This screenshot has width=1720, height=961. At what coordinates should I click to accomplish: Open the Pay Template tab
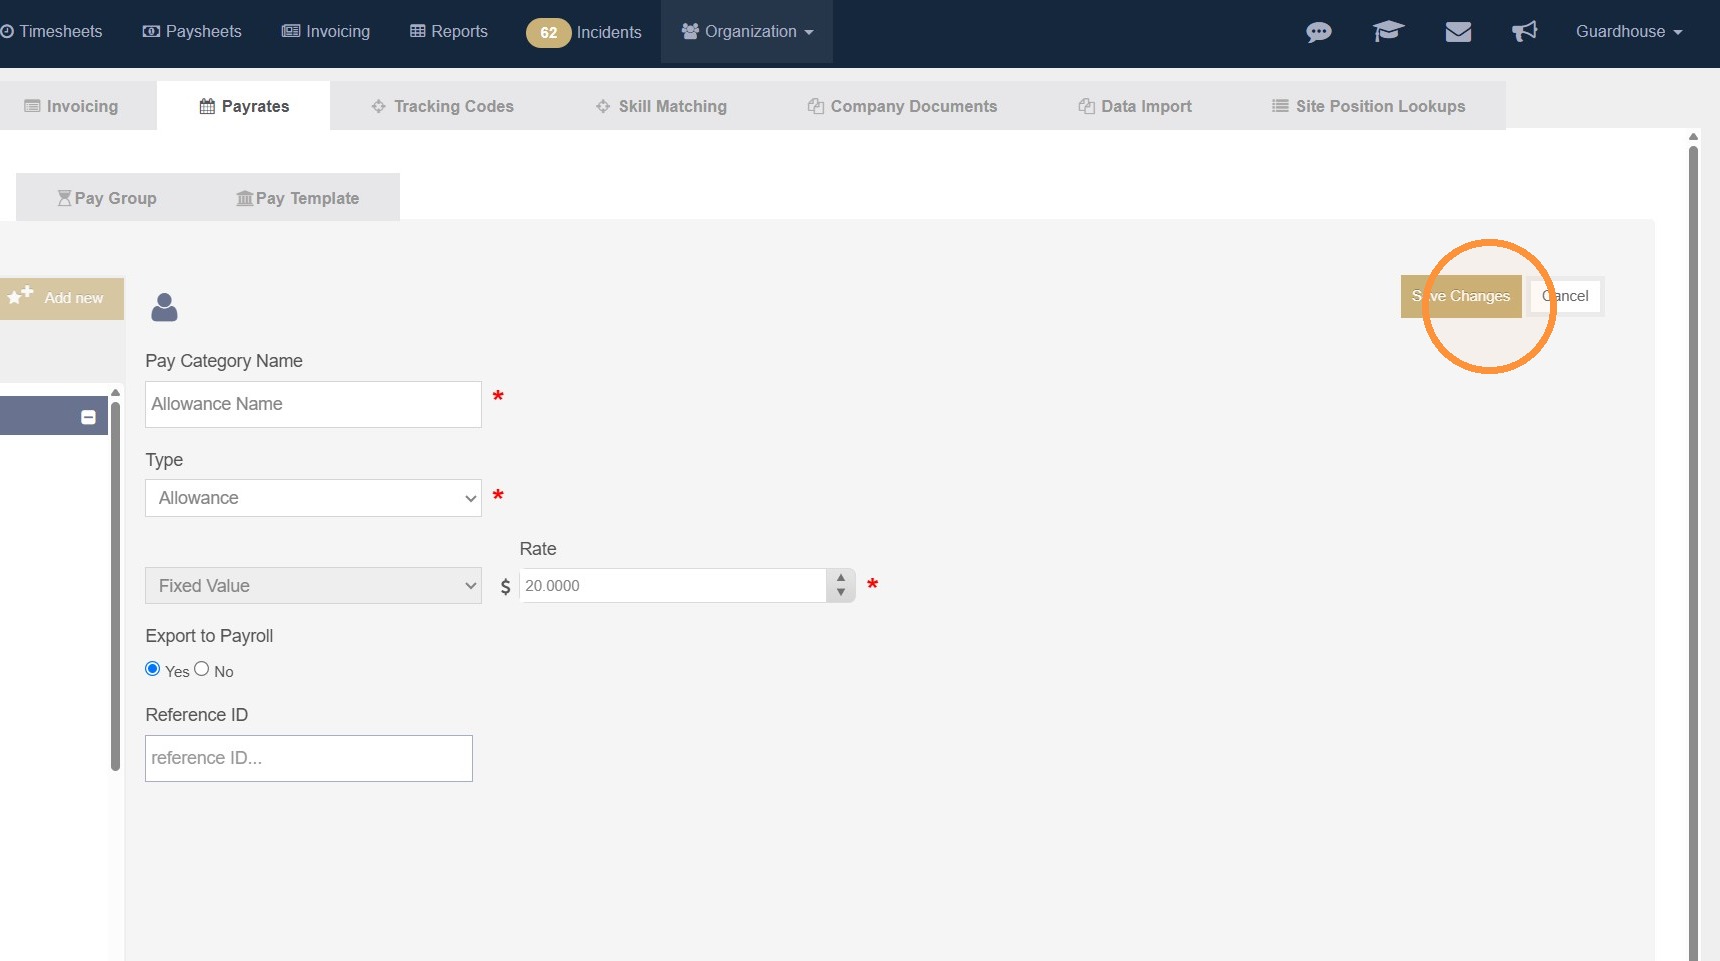point(298,198)
